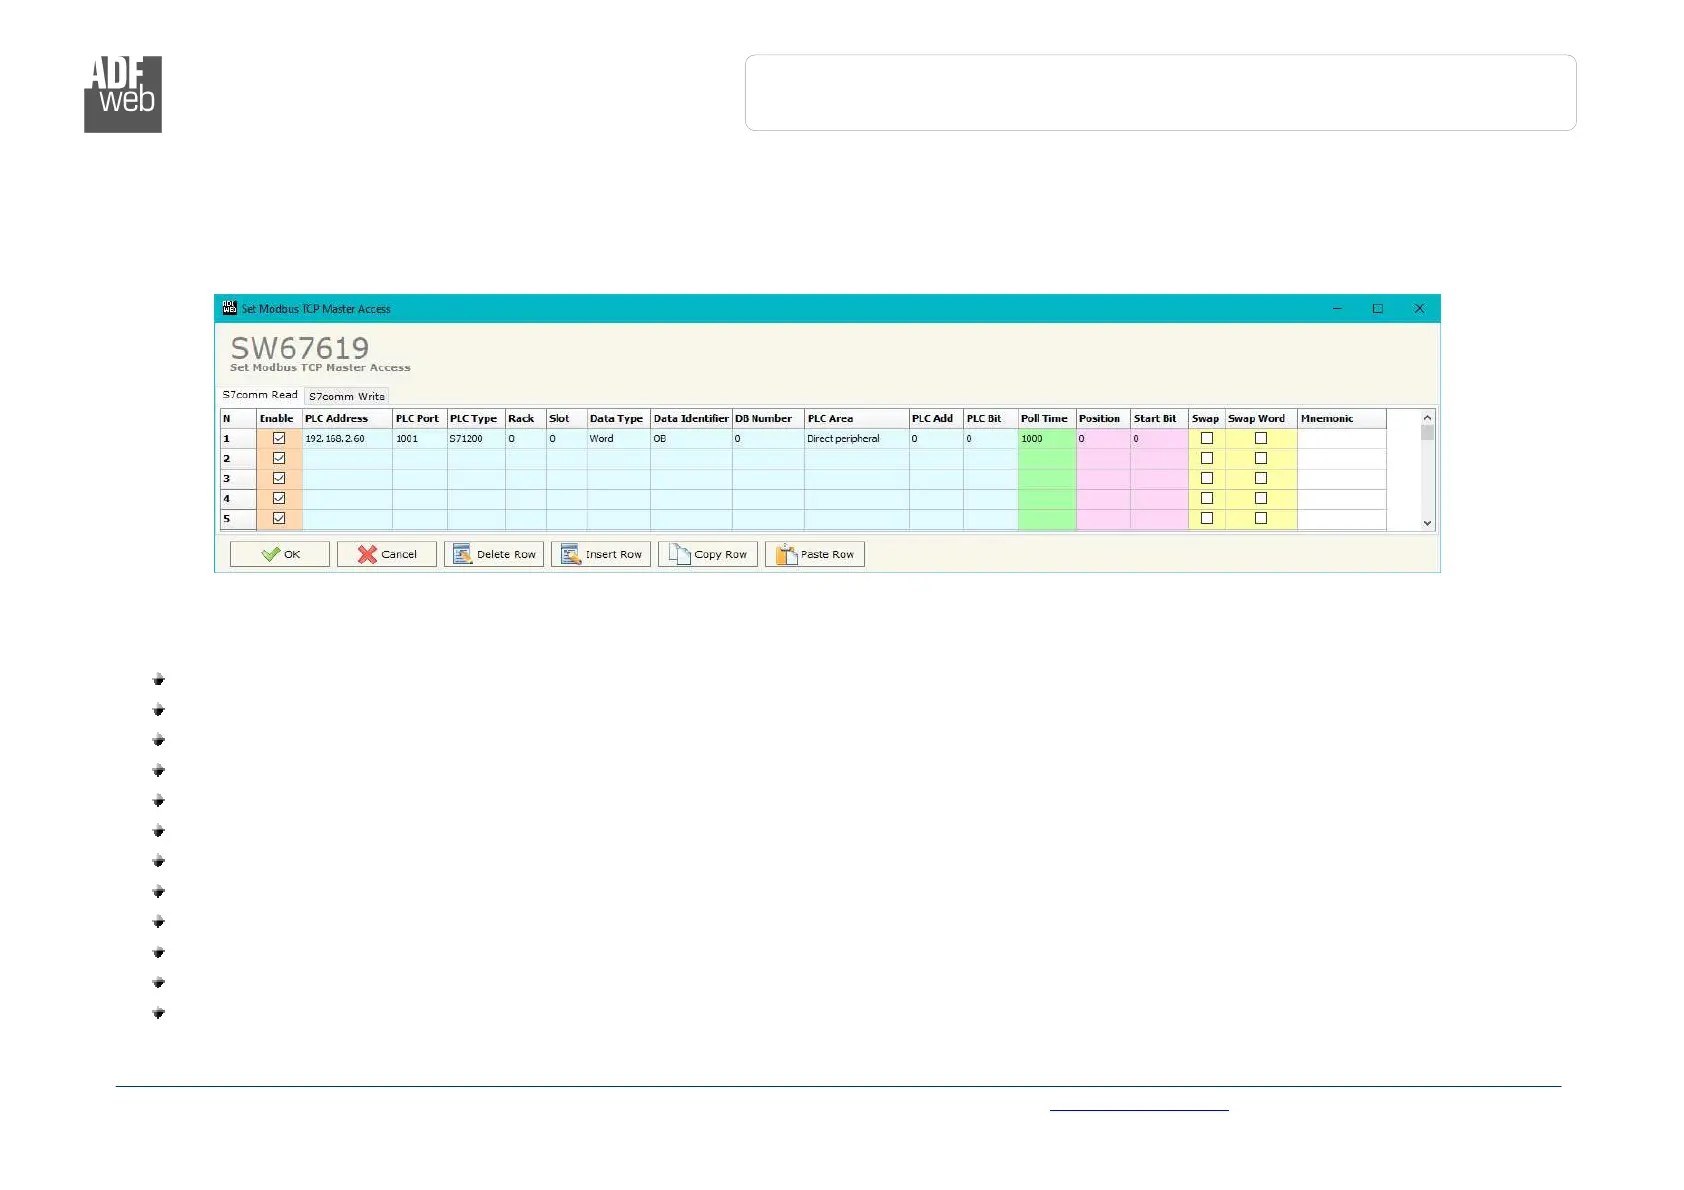Click the Mnemonic column header

click(x=1342, y=419)
